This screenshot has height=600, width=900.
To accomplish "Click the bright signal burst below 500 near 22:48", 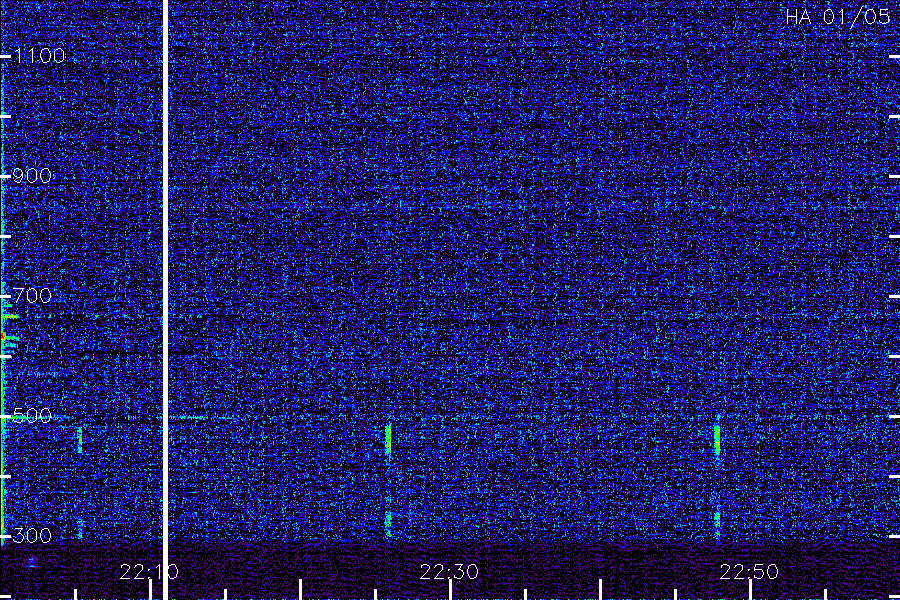I will pos(717,440).
